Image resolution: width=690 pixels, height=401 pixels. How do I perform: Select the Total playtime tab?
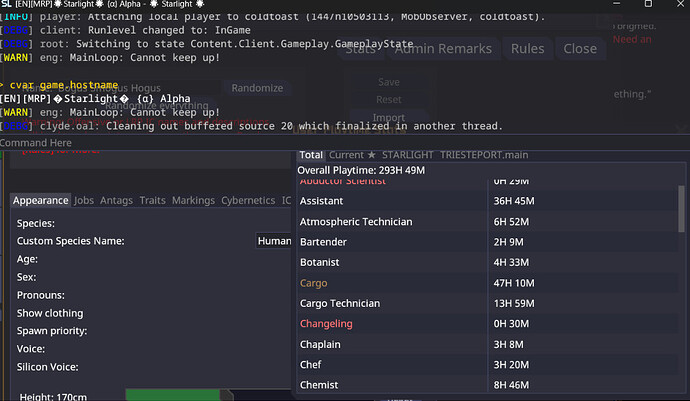(x=311, y=155)
